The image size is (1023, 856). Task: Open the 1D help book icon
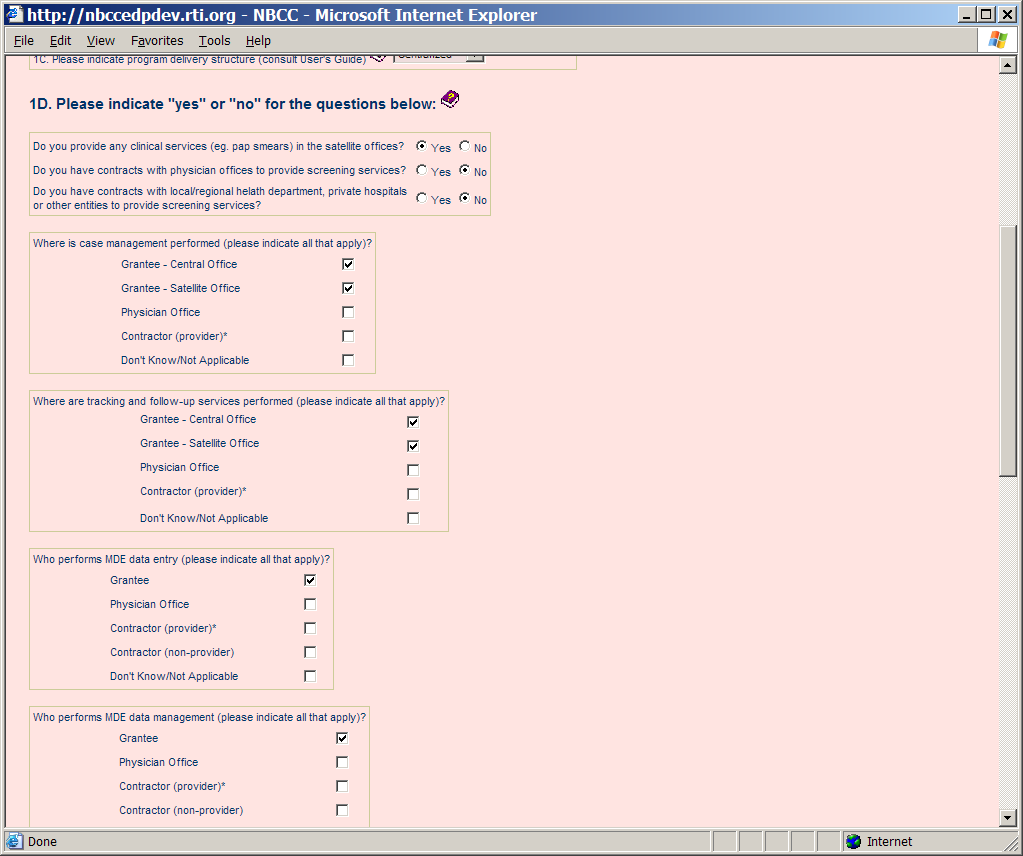point(450,100)
